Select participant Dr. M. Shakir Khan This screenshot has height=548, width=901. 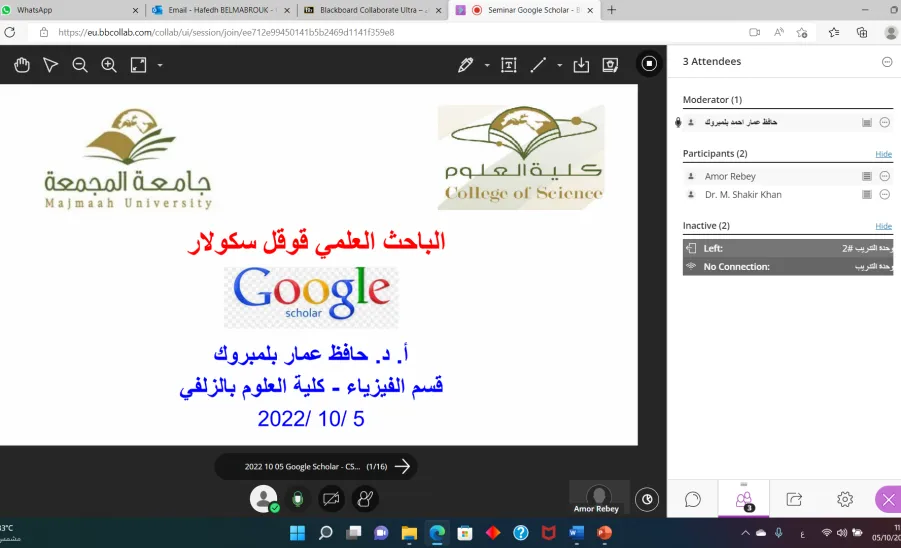coord(743,195)
